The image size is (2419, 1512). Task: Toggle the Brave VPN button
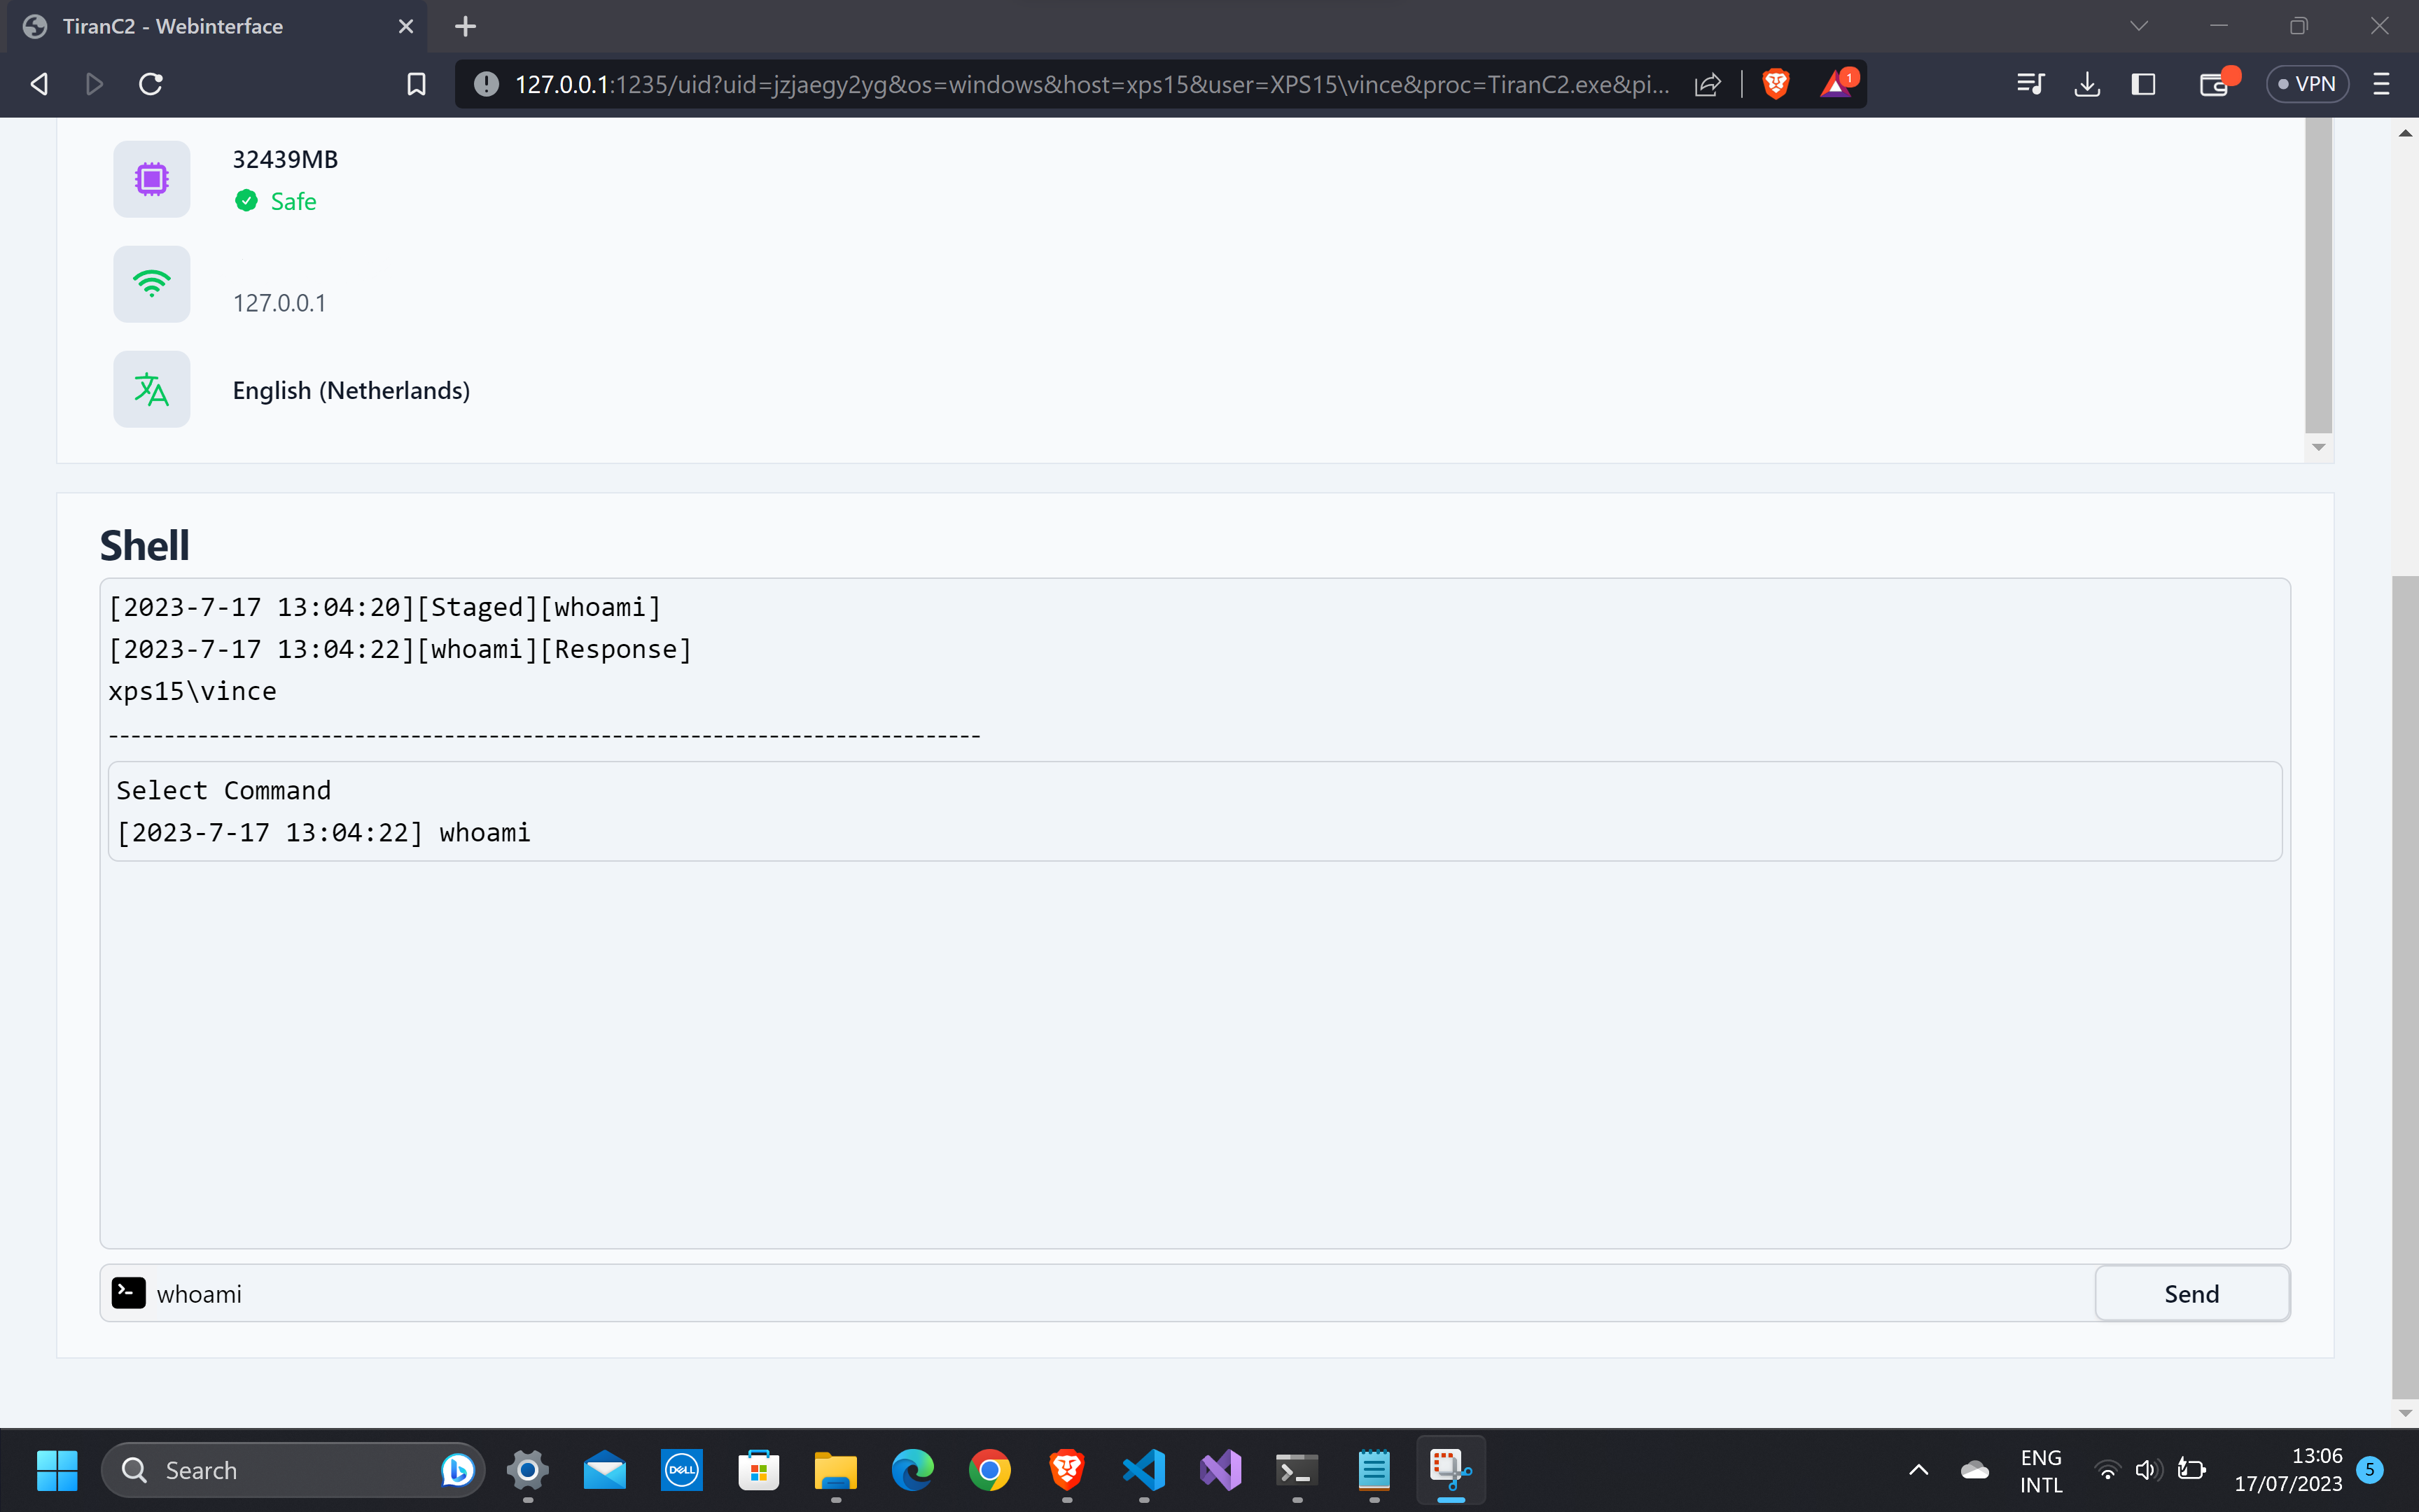[2306, 84]
